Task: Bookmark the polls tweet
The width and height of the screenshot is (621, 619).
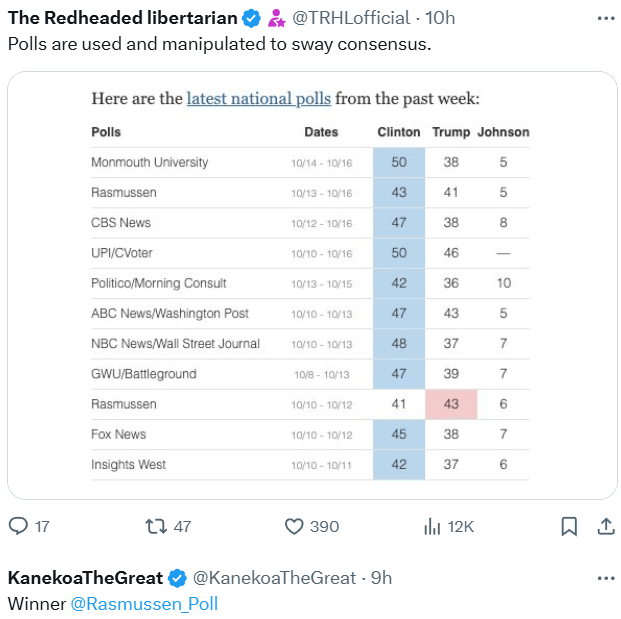Action: tap(568, 526)
